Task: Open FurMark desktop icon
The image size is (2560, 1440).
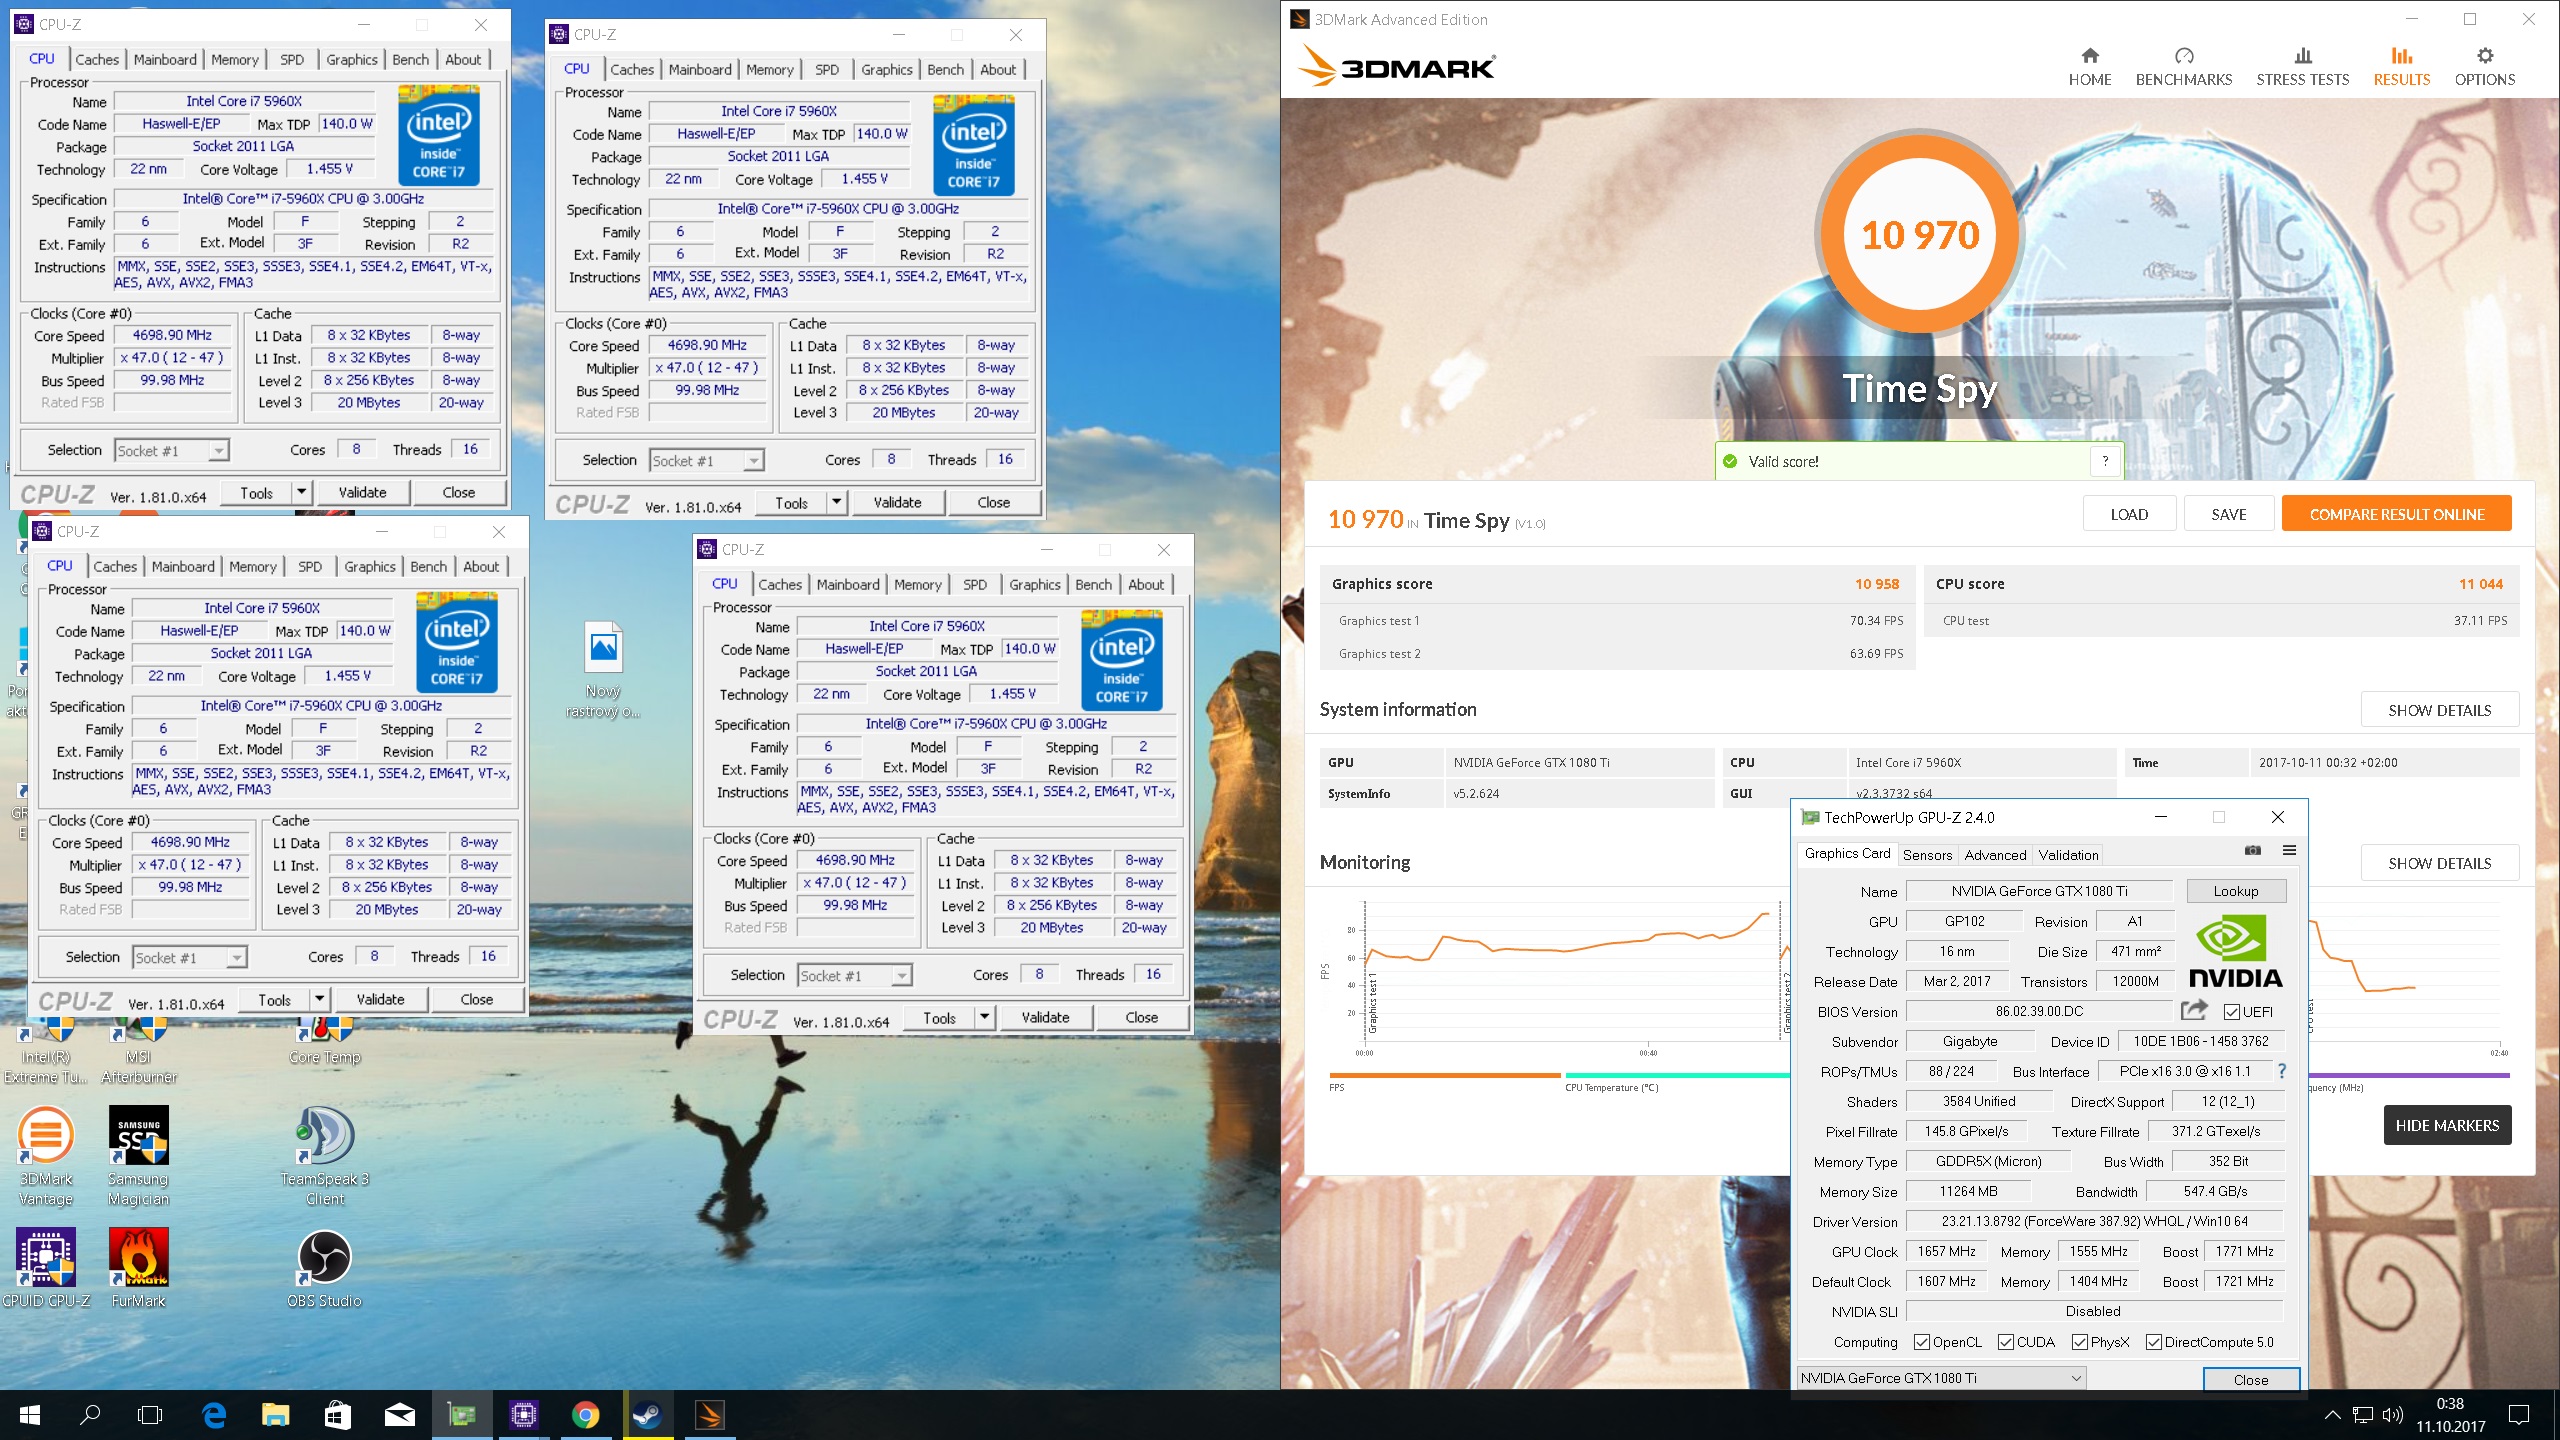Action: [139, 1268]
